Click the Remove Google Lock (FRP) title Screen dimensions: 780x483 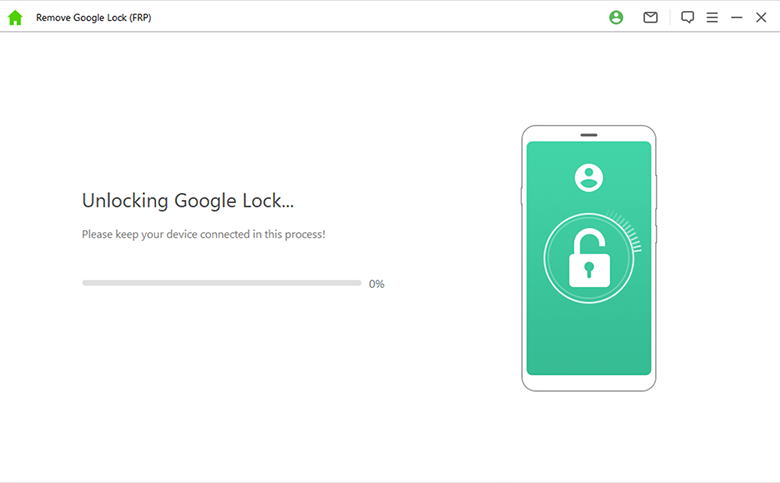[94, 18]
